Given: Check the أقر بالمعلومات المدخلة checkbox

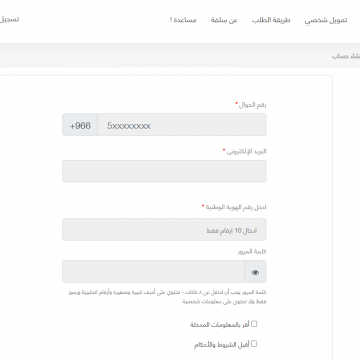Looking at the screenshot, I should click(254, 324).
